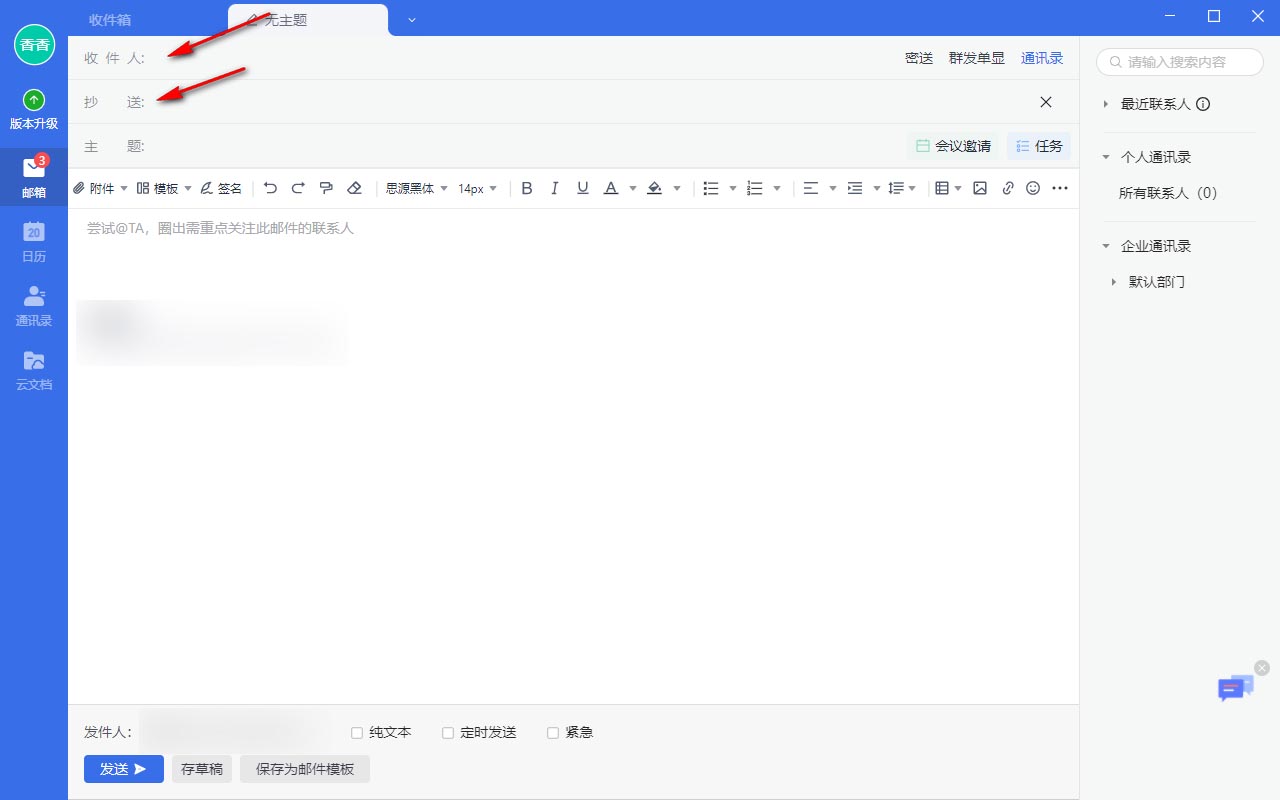
Task: Expand 默认部门 department
Action: 1114,282
